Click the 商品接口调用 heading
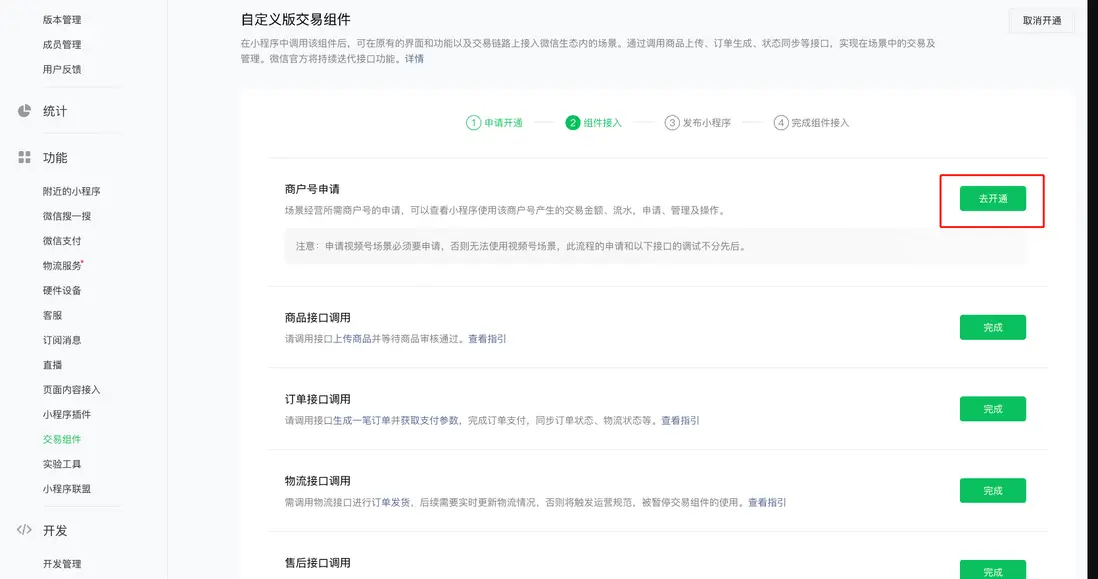This screenshot has height=579, width=1098. pos(317,317)
